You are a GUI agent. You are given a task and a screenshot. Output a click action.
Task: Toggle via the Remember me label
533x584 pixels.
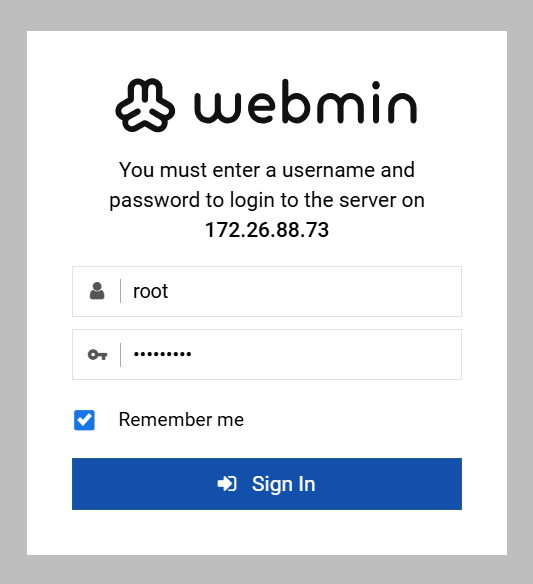[181, 420]
